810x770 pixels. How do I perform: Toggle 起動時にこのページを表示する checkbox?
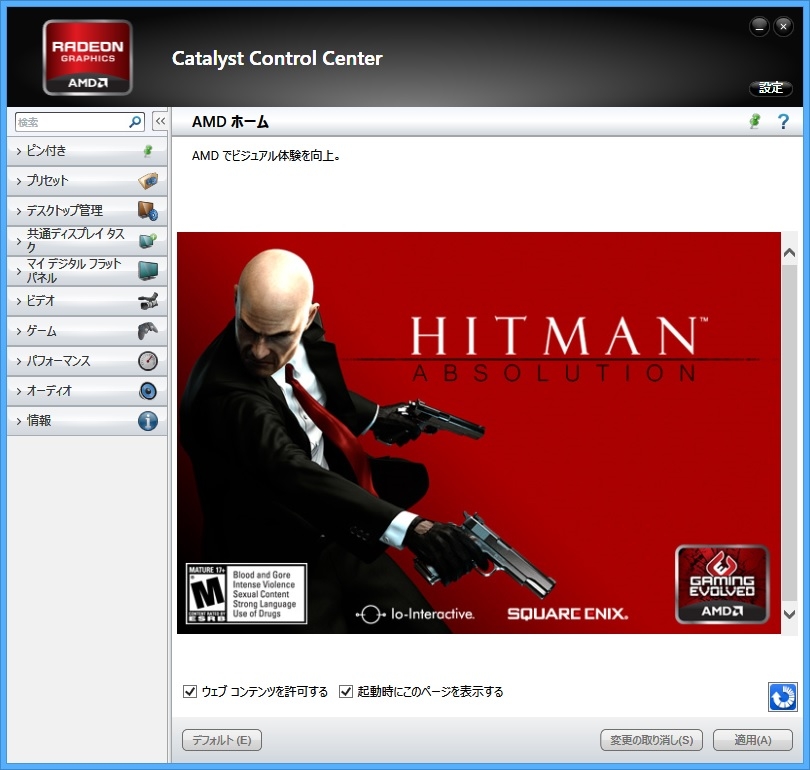tap(346, 691)
